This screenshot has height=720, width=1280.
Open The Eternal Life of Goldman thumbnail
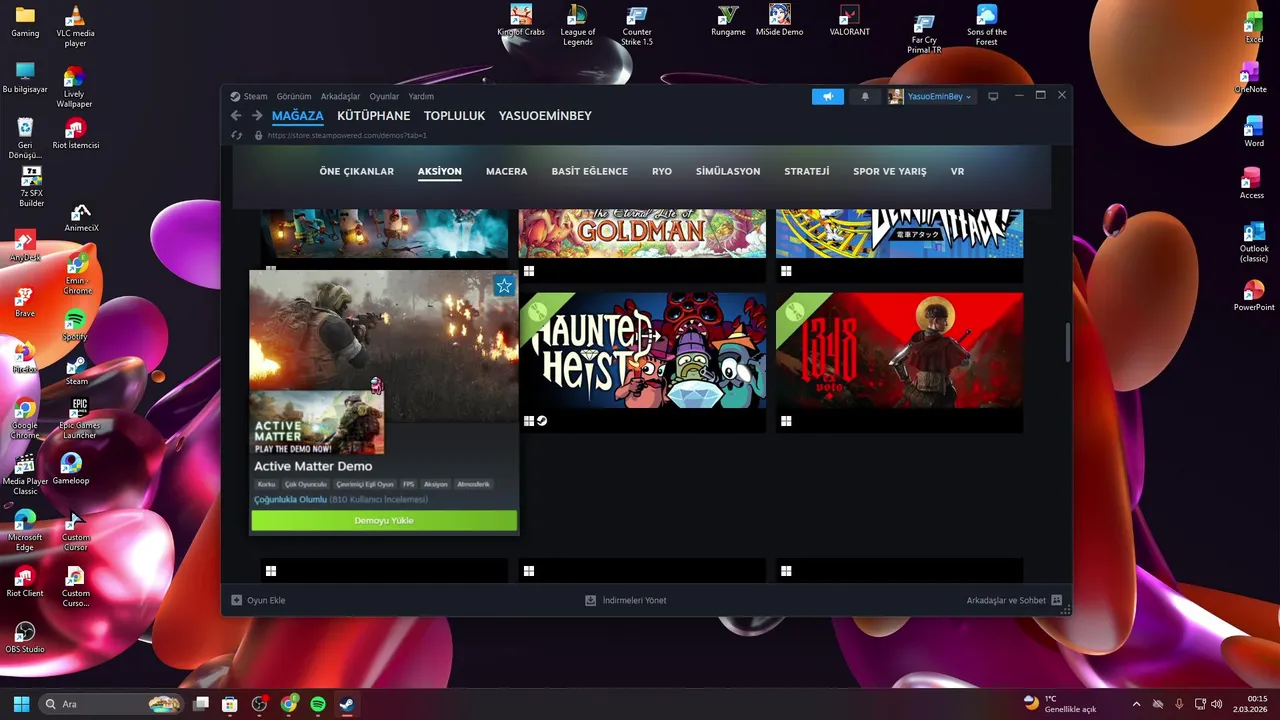(x=642, y=233)
